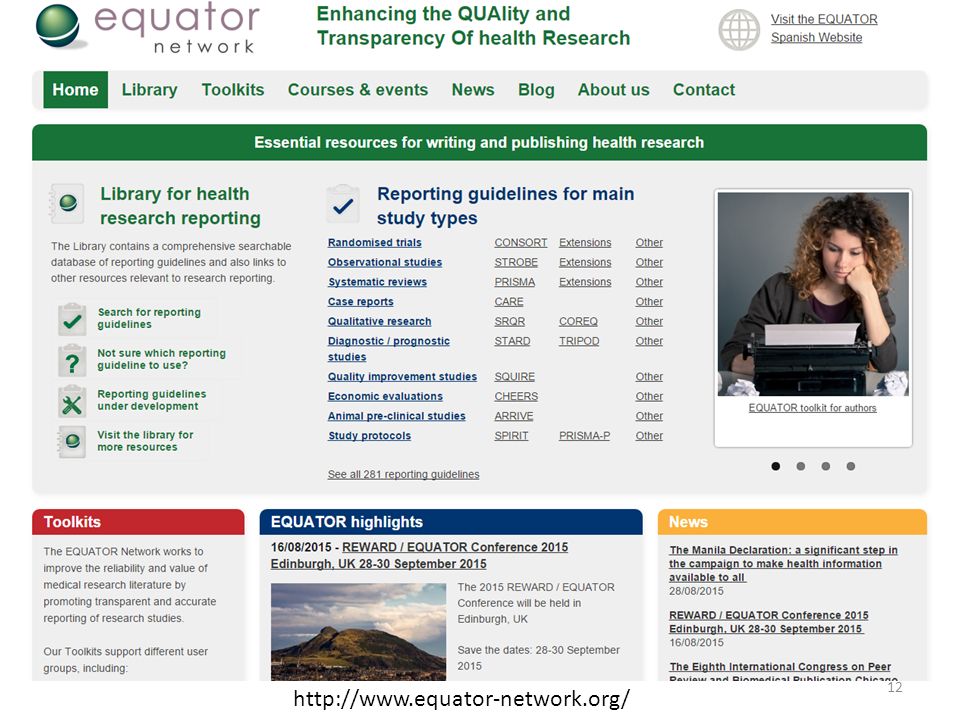960x720 pixels.
Task: Click the STARD guideline link
Action: click(x=512, y=341)
